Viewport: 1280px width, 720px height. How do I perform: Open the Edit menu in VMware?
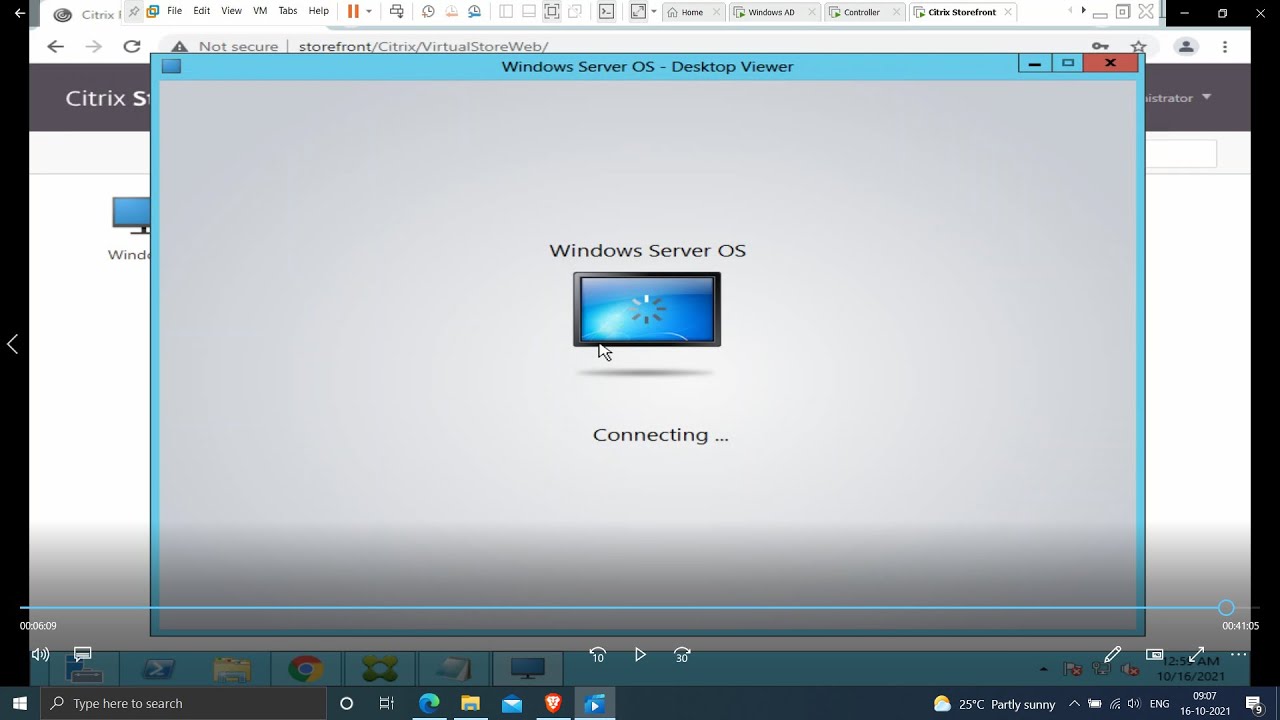point(202,11)
